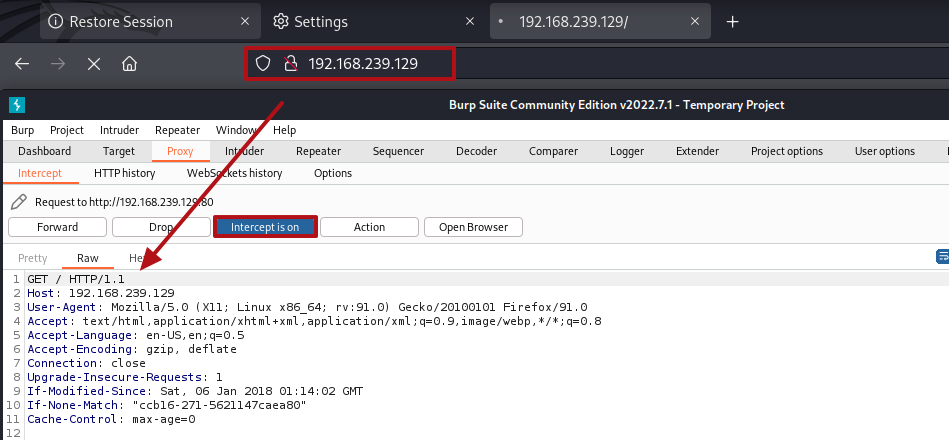Open the proxy Options sub-tab
Image resolution: width=949 pixels, height=440 pixels.
point(333,173)
